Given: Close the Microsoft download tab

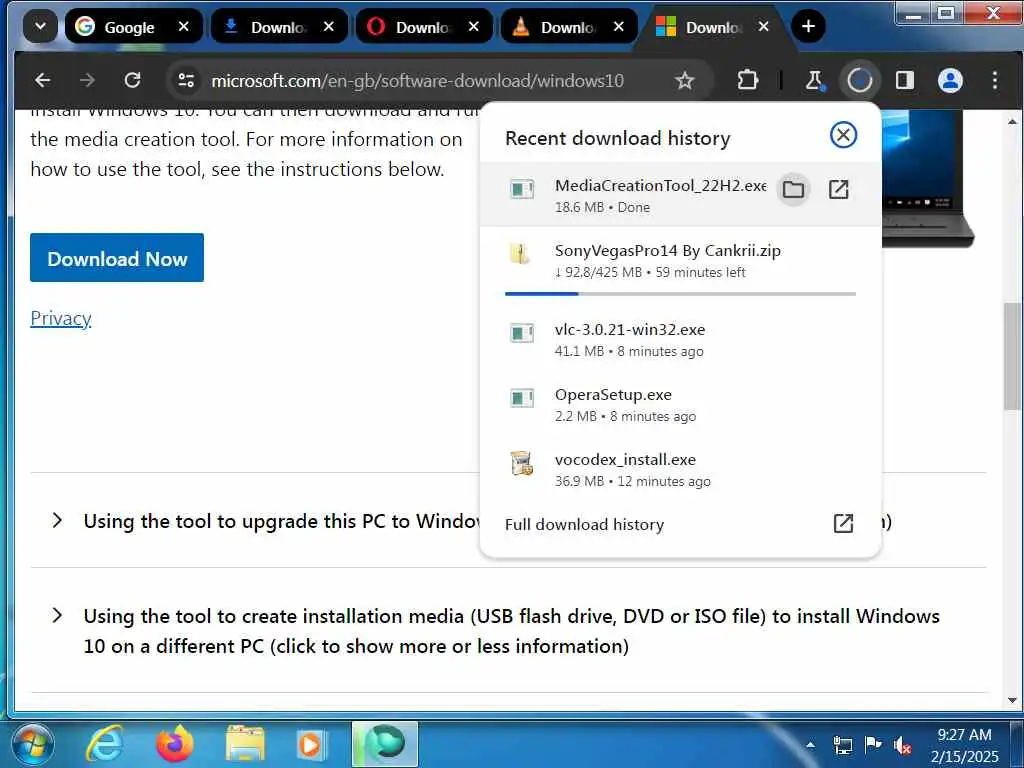Looking at the screenshot, I should click(763, 27).
